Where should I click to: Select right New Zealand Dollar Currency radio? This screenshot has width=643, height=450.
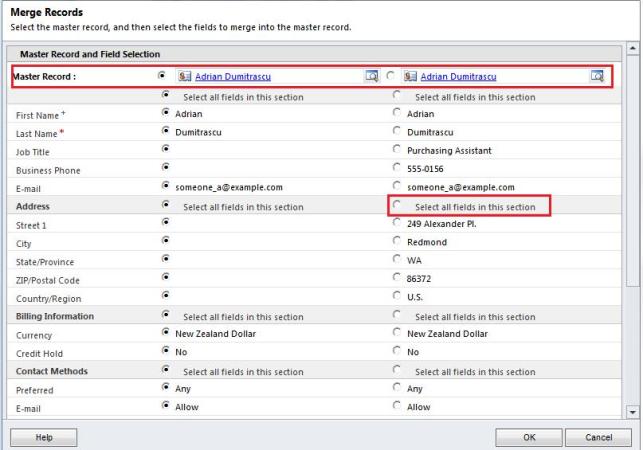click(x=397, y=331)
